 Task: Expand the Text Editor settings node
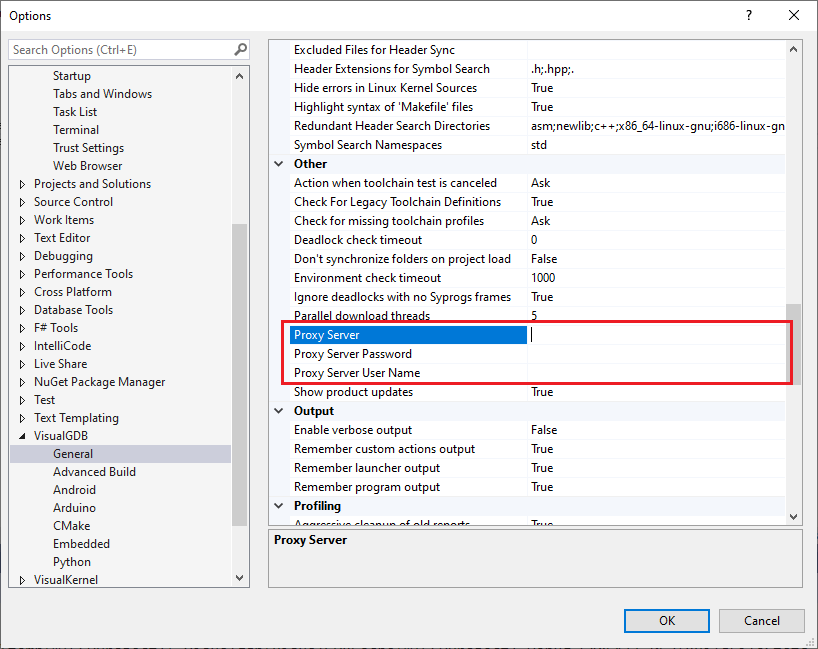21,237
